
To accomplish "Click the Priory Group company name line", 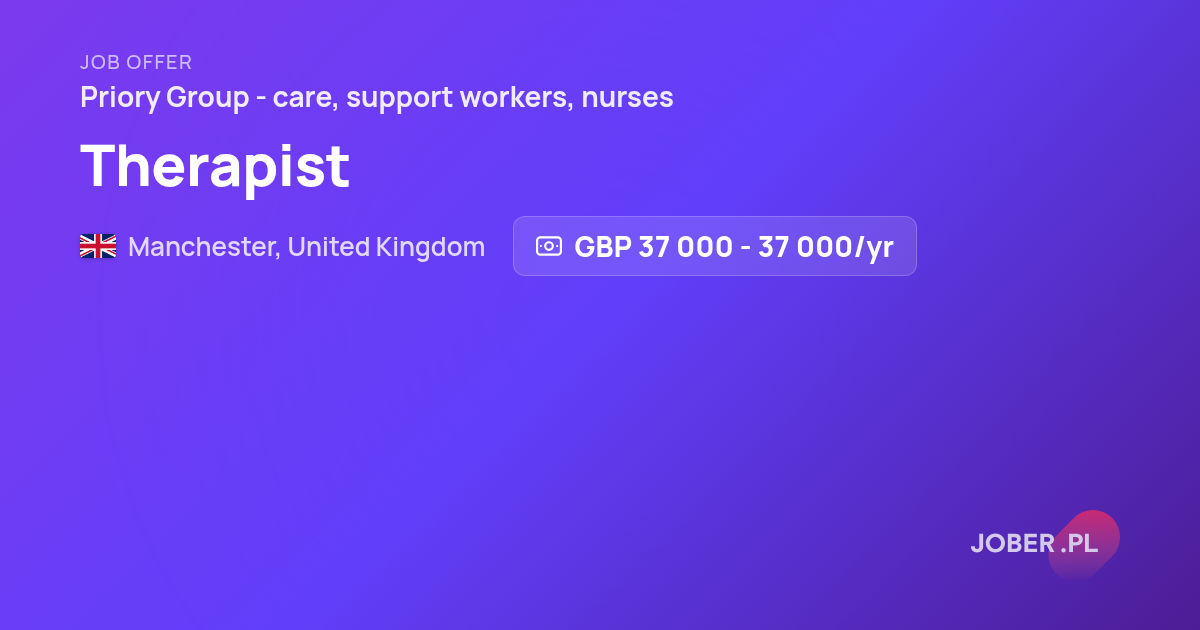I will click(x=376, y=98).
